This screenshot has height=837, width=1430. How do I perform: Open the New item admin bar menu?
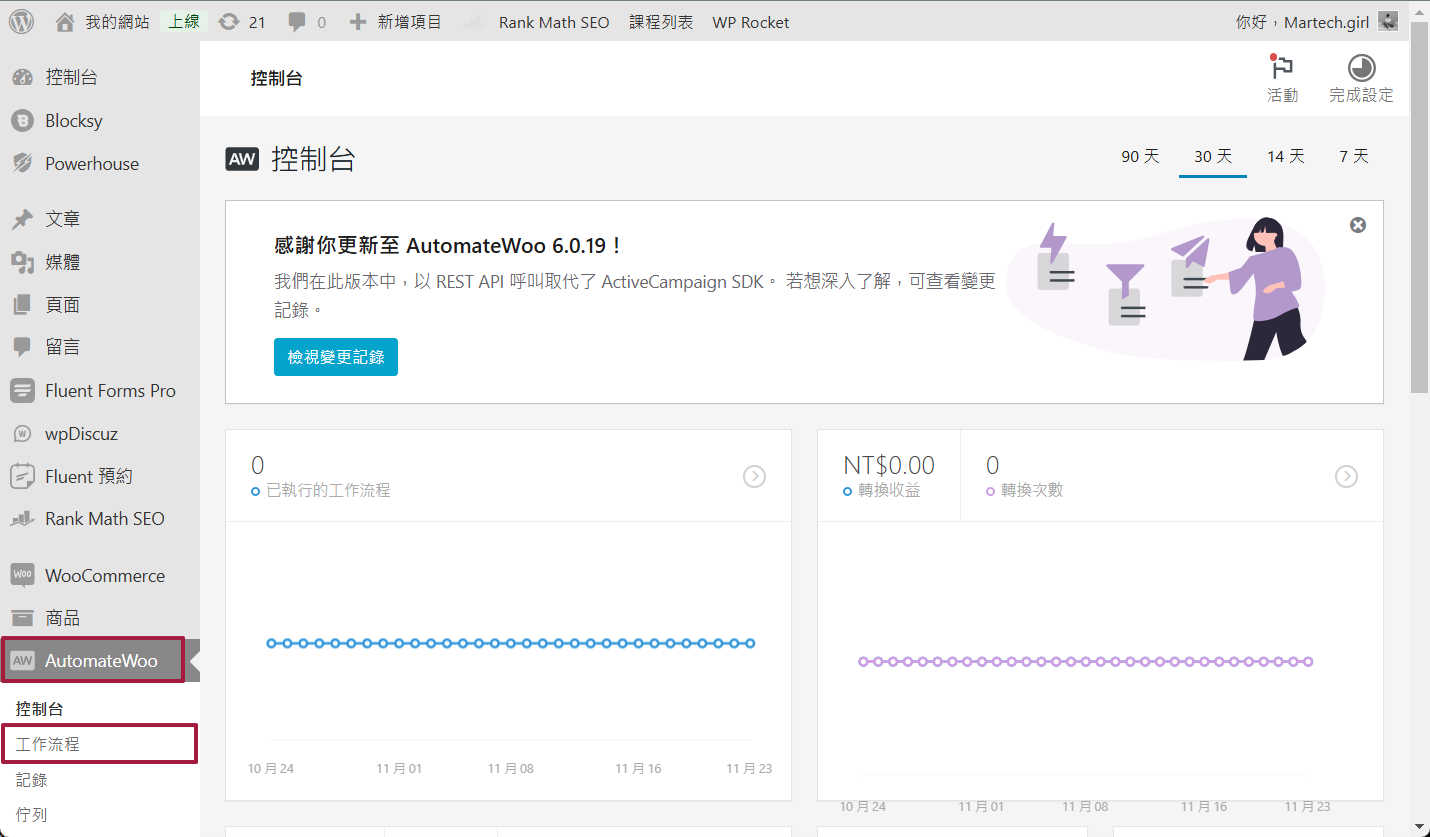point(395,22)
